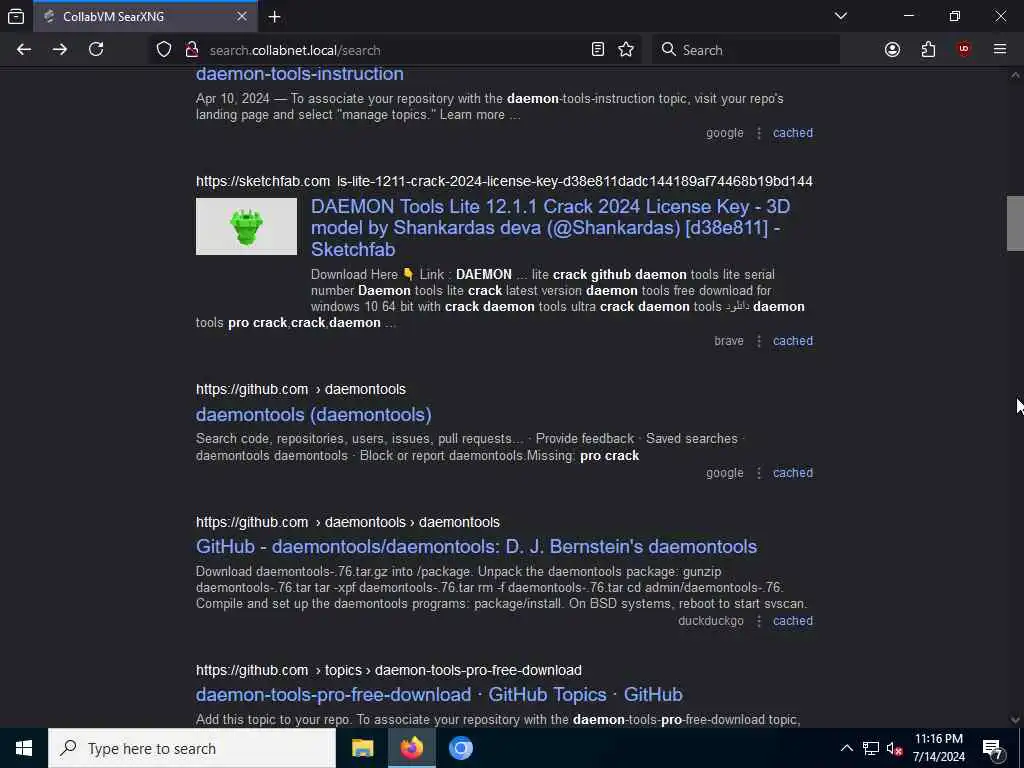Image resolution: width=1024 pixels, height=768 pixels.
Task: Click Firefox icon in taskbar
Action: click(x=411, y=748)
